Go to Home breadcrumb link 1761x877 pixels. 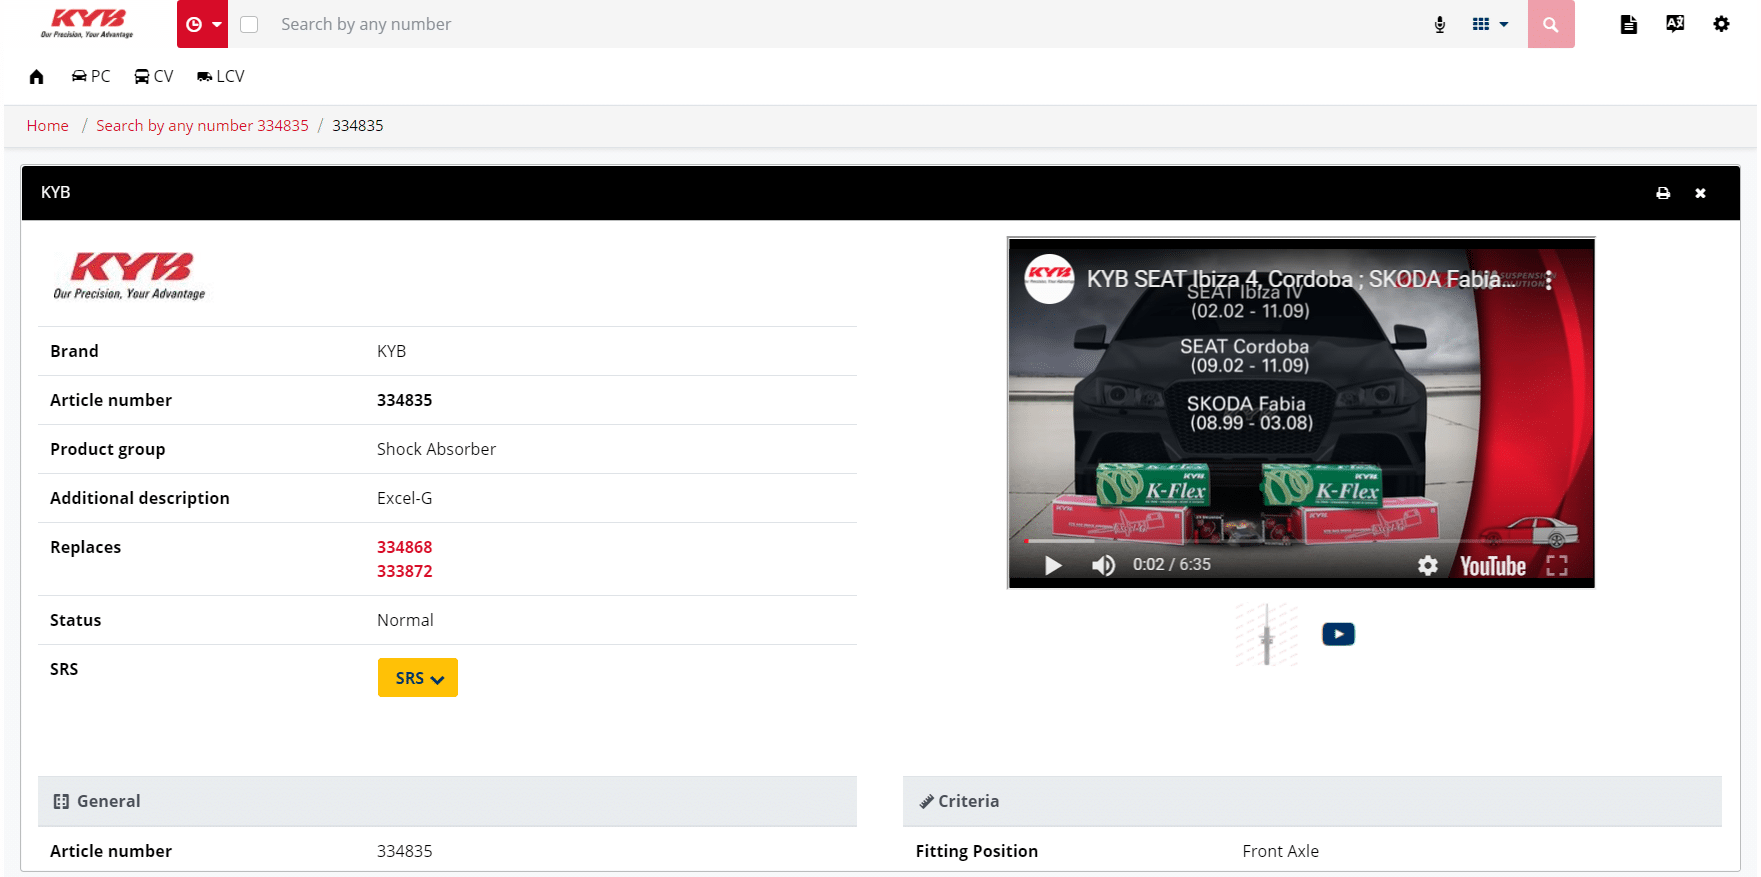pyautogui.click(x=47, y=126)
